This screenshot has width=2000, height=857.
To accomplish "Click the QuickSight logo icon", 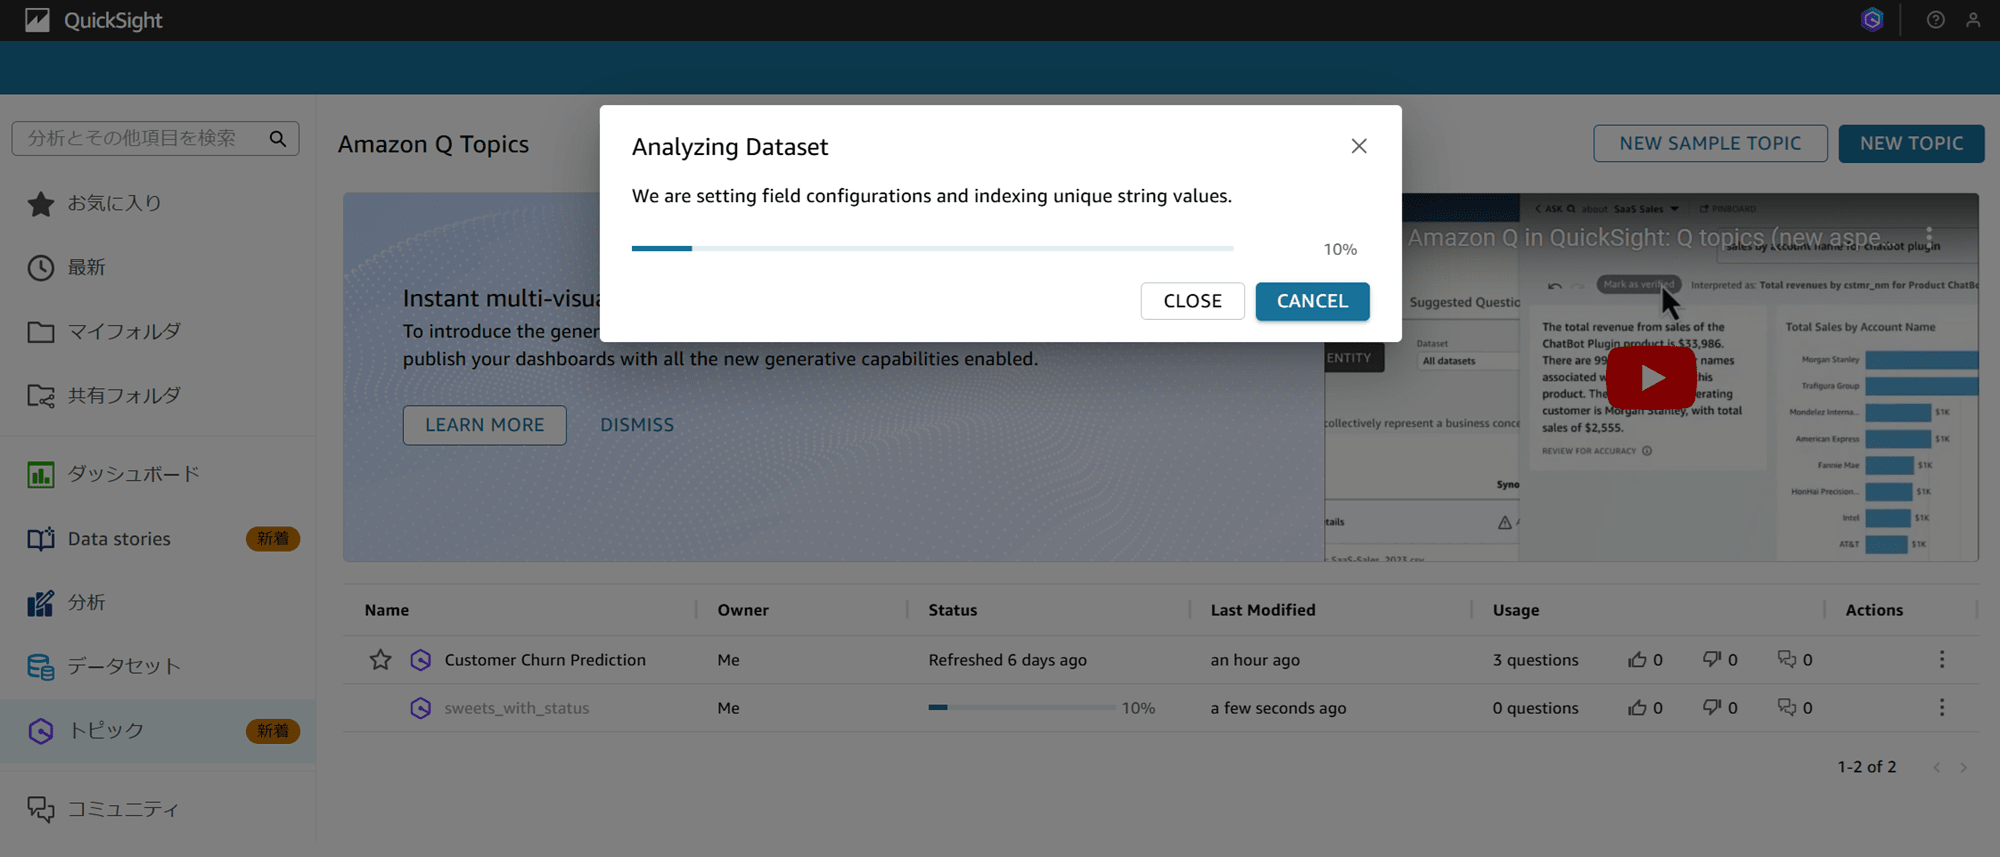I will pyautogui.click(x=37, y=20).
